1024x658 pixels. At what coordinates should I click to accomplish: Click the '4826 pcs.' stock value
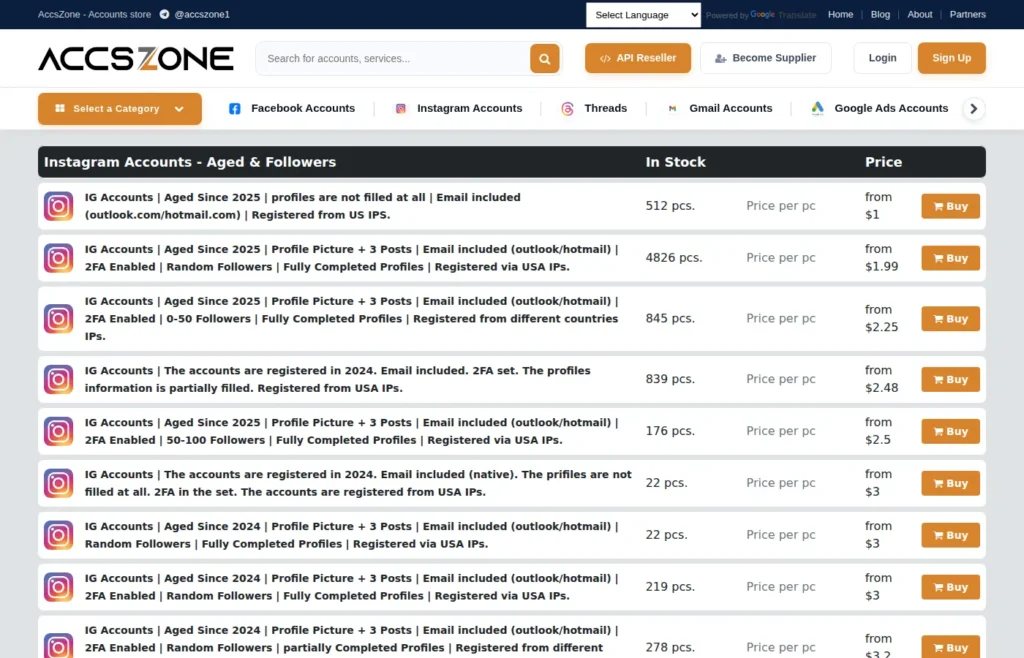coord(674,258)
